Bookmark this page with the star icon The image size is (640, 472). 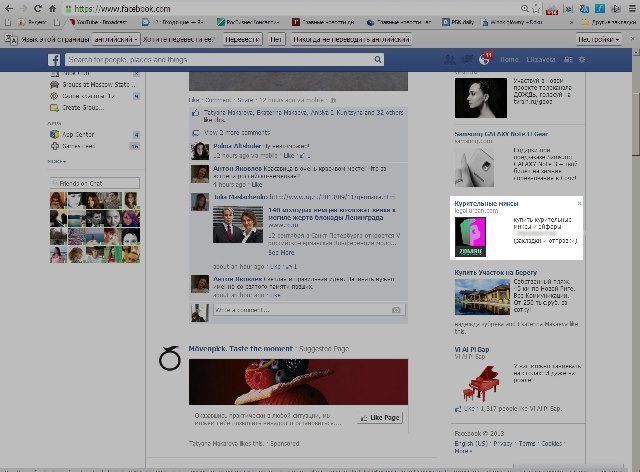click(x=536, y=8)
